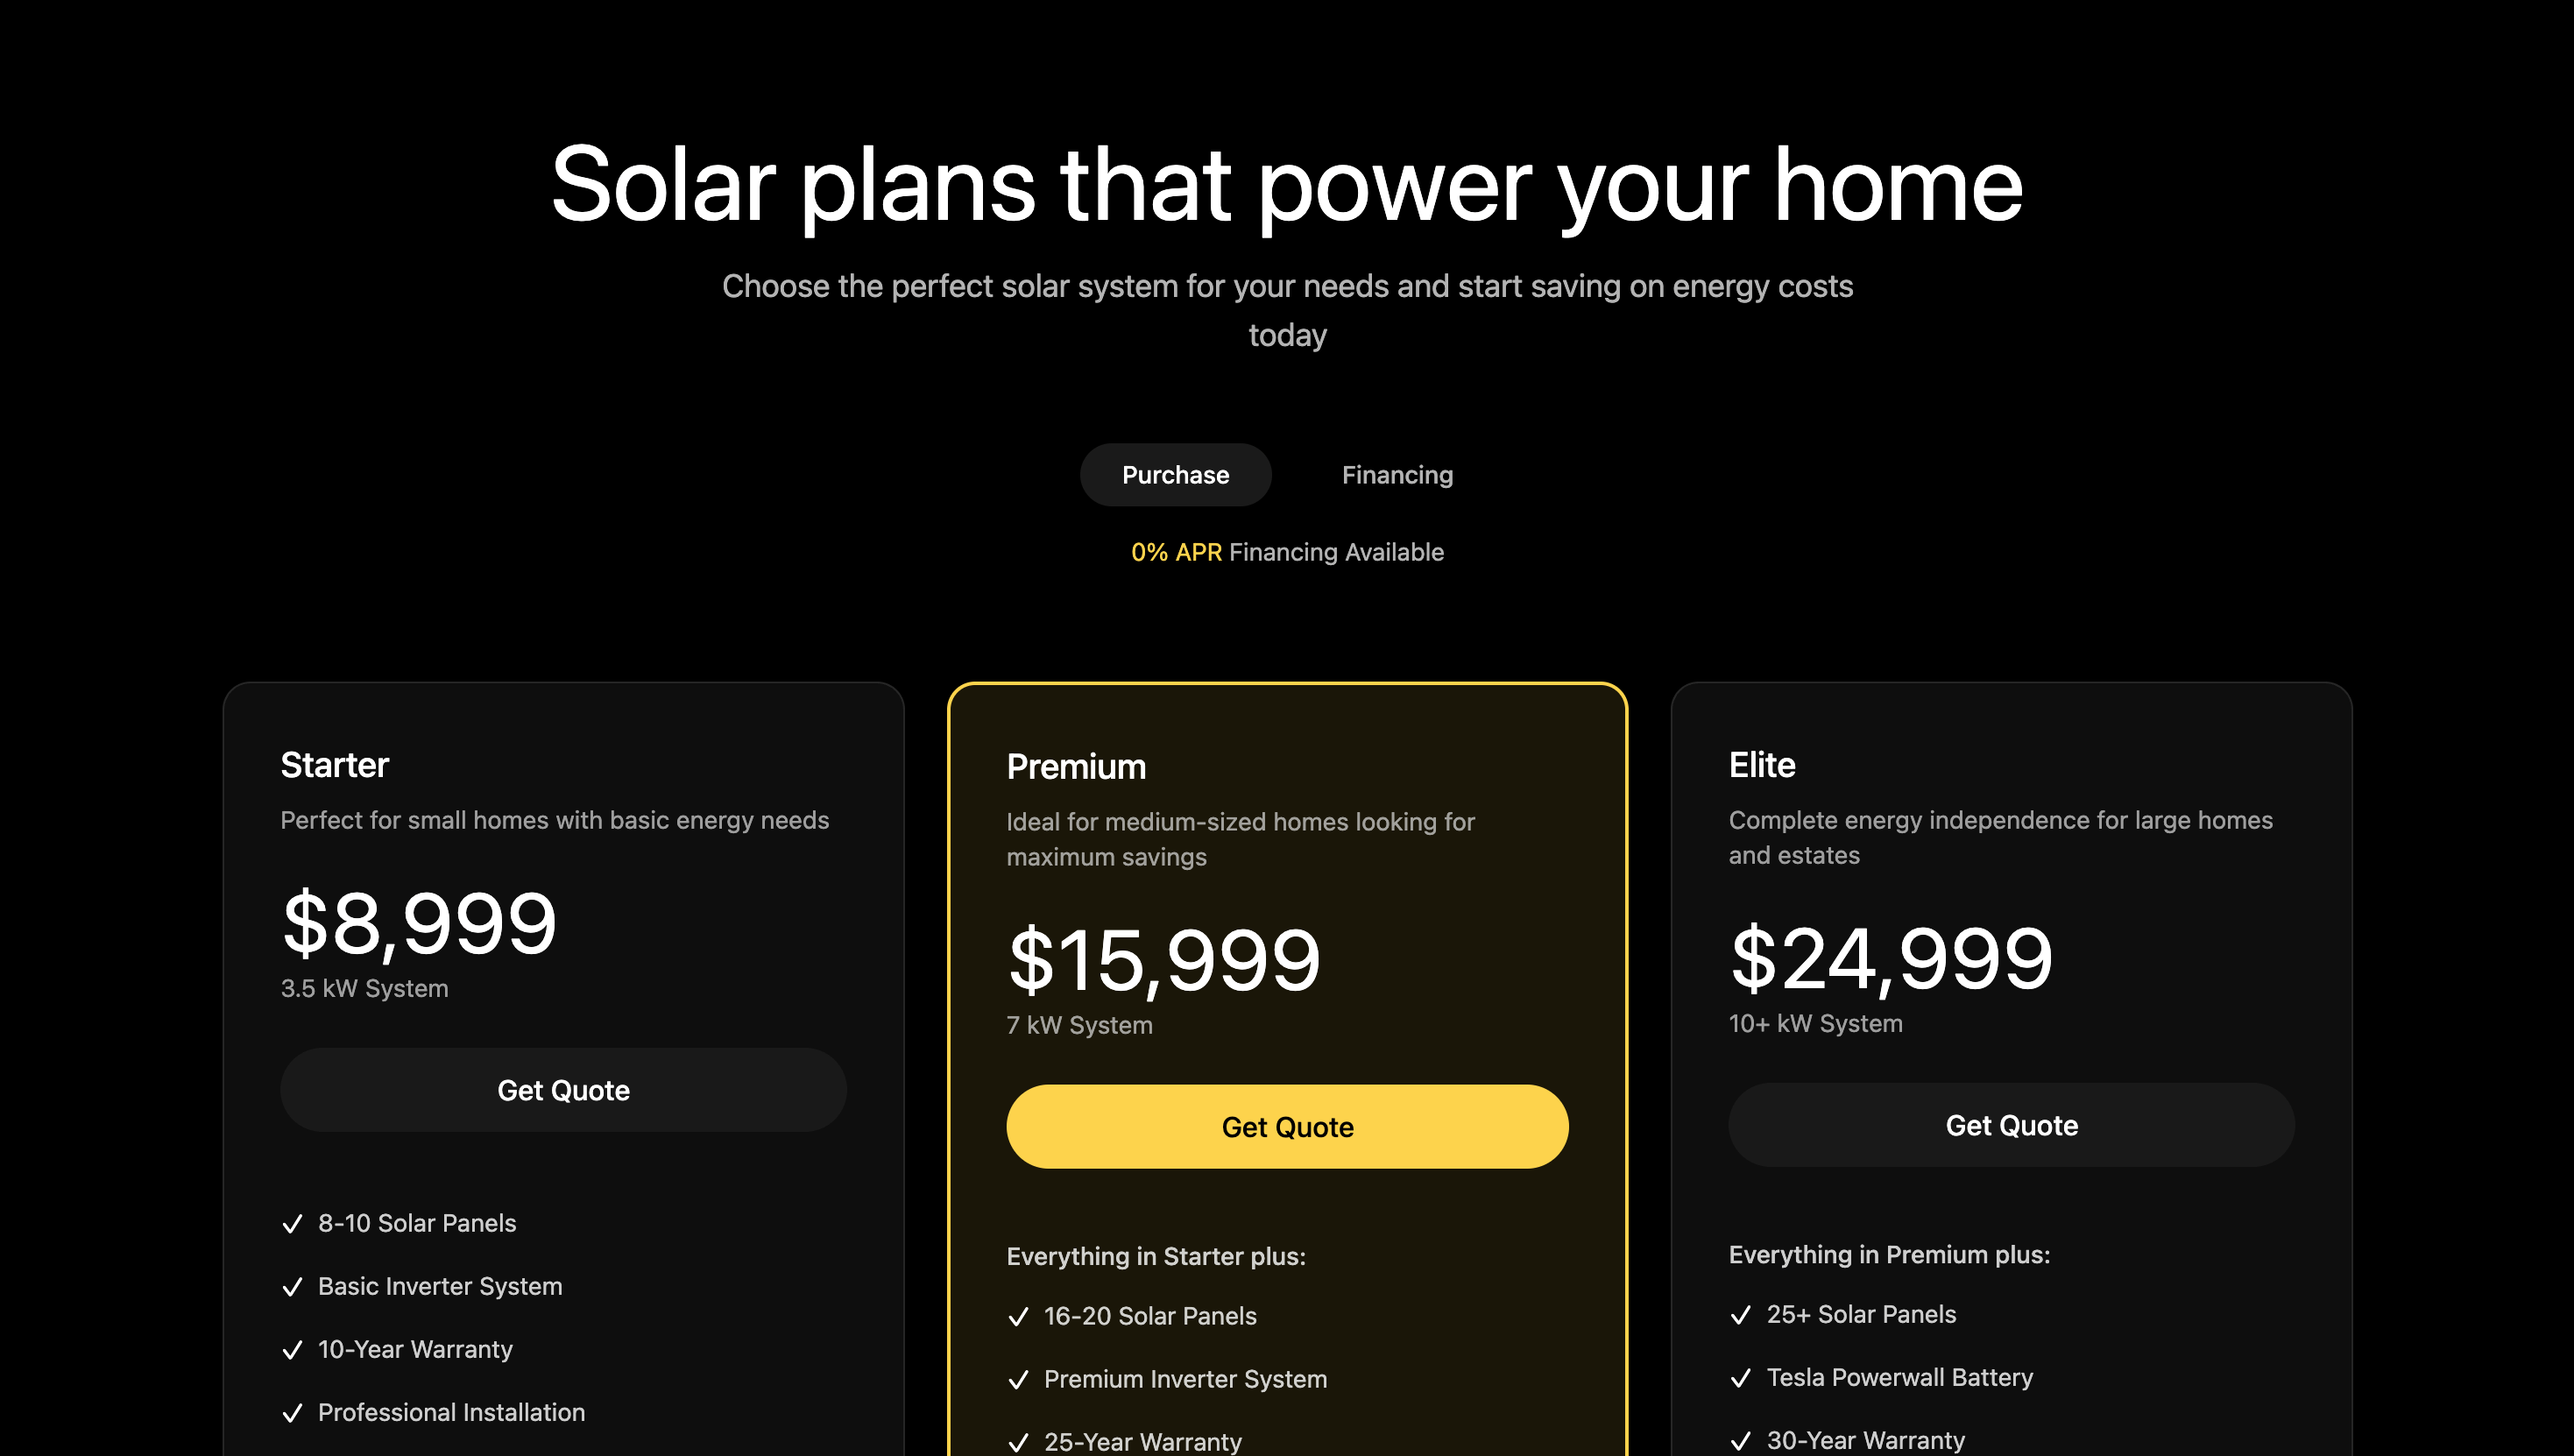Click the checkmark beside Professional Installation
The width and height of the screenshot is (2574, 1456).
(x=293, y=1413)
